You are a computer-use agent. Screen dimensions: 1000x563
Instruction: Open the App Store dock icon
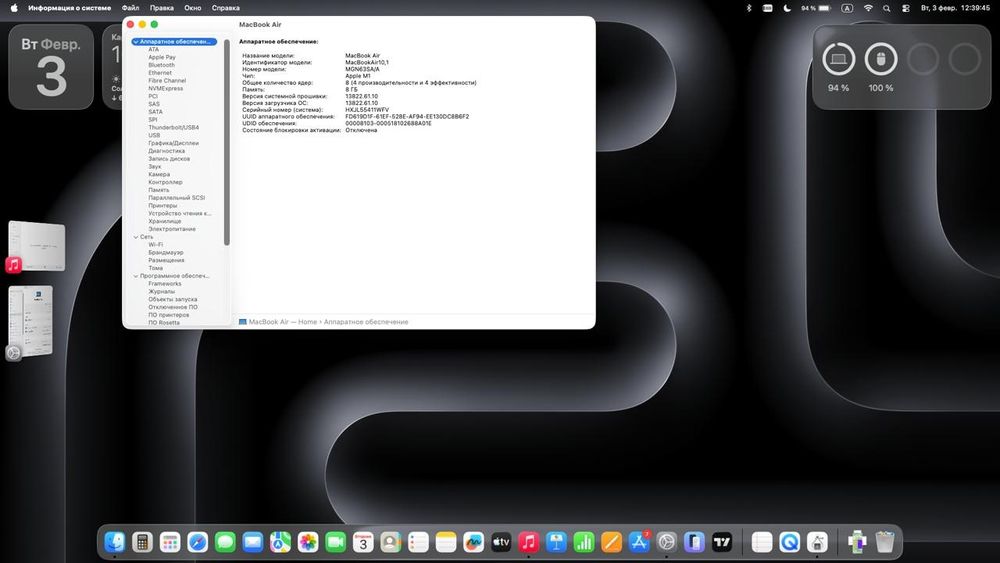coord(639,542)
